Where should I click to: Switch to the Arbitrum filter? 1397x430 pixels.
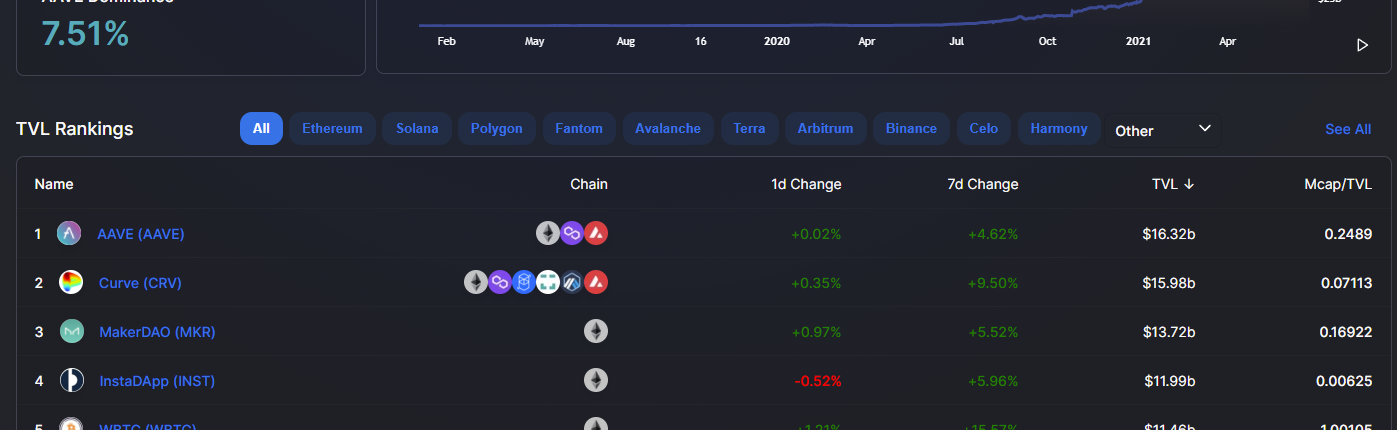(825, 129)
